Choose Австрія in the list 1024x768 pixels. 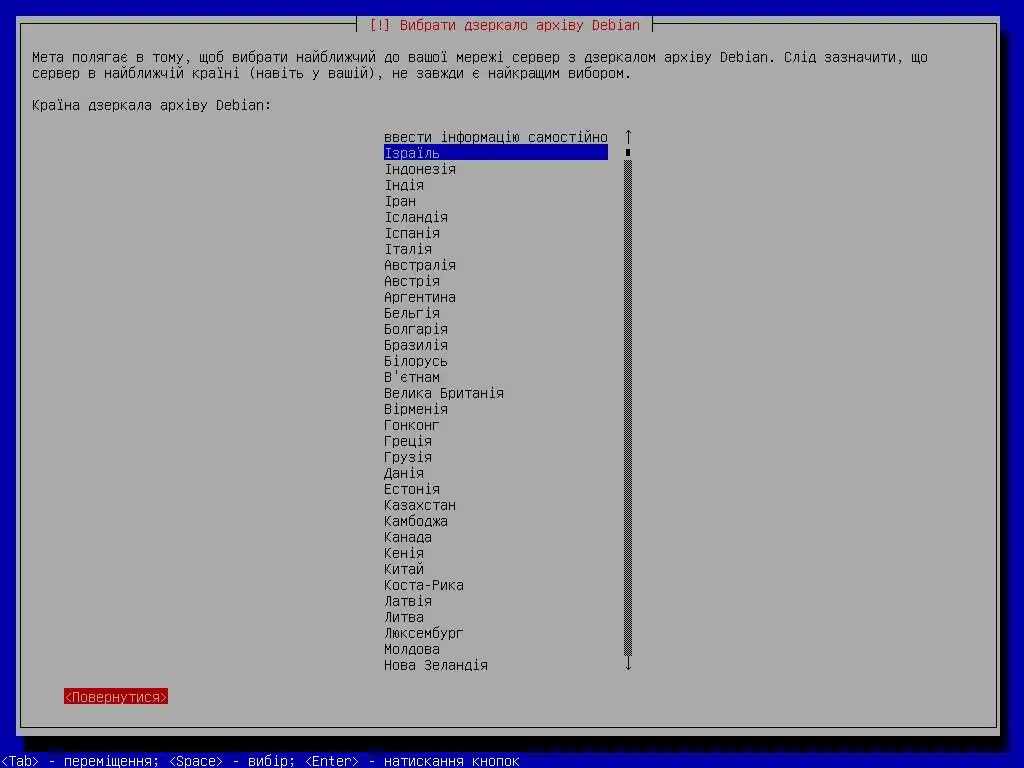tap(496, 281)
